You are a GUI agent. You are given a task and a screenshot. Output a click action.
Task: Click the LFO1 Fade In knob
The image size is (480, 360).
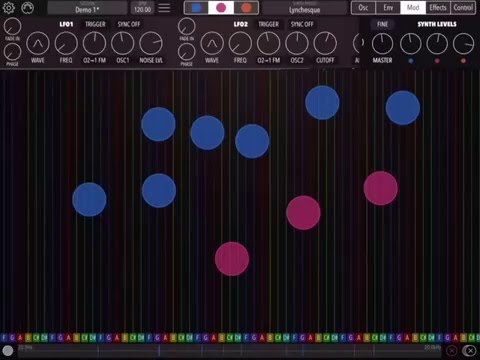(13, 26)
